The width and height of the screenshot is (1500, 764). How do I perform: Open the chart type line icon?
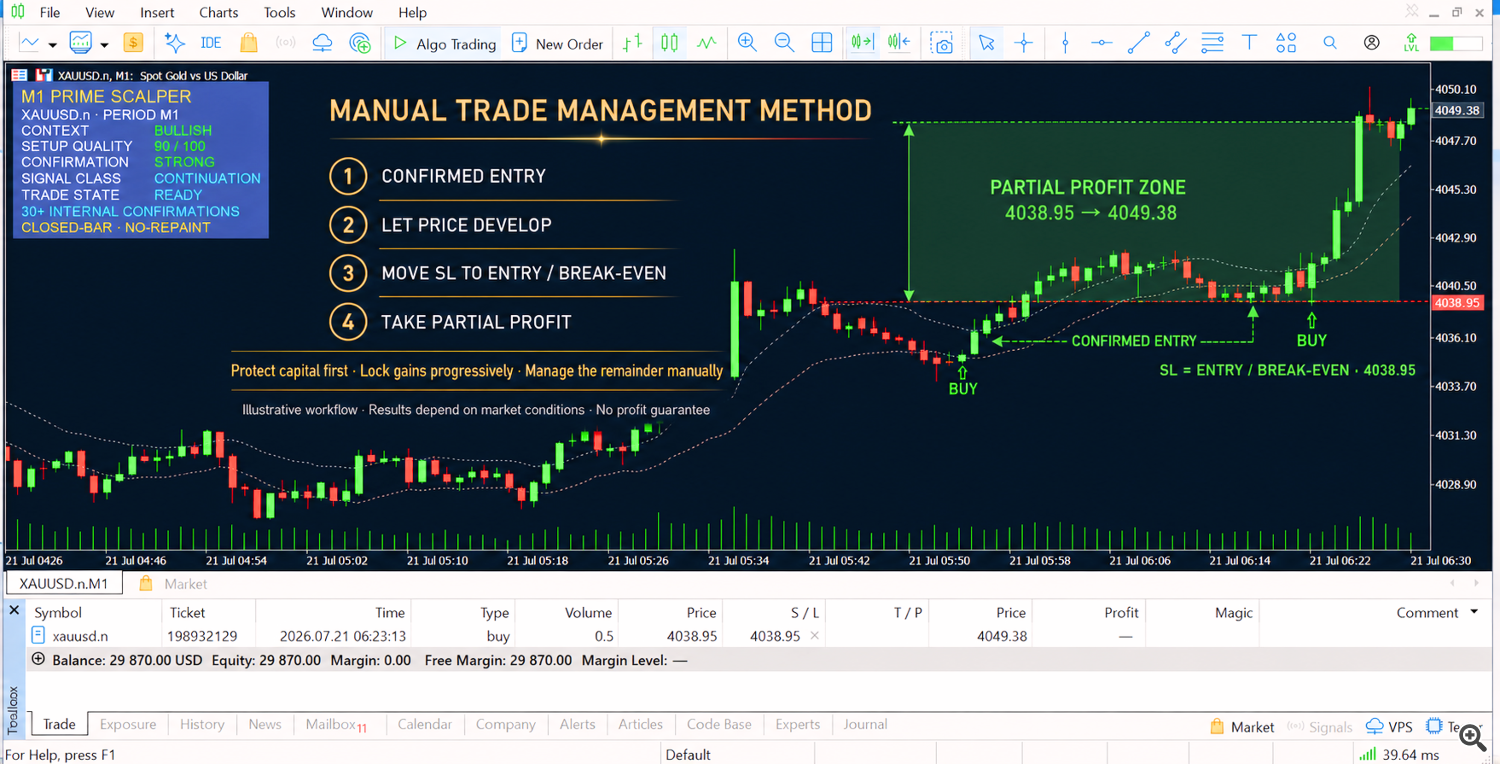29,43
